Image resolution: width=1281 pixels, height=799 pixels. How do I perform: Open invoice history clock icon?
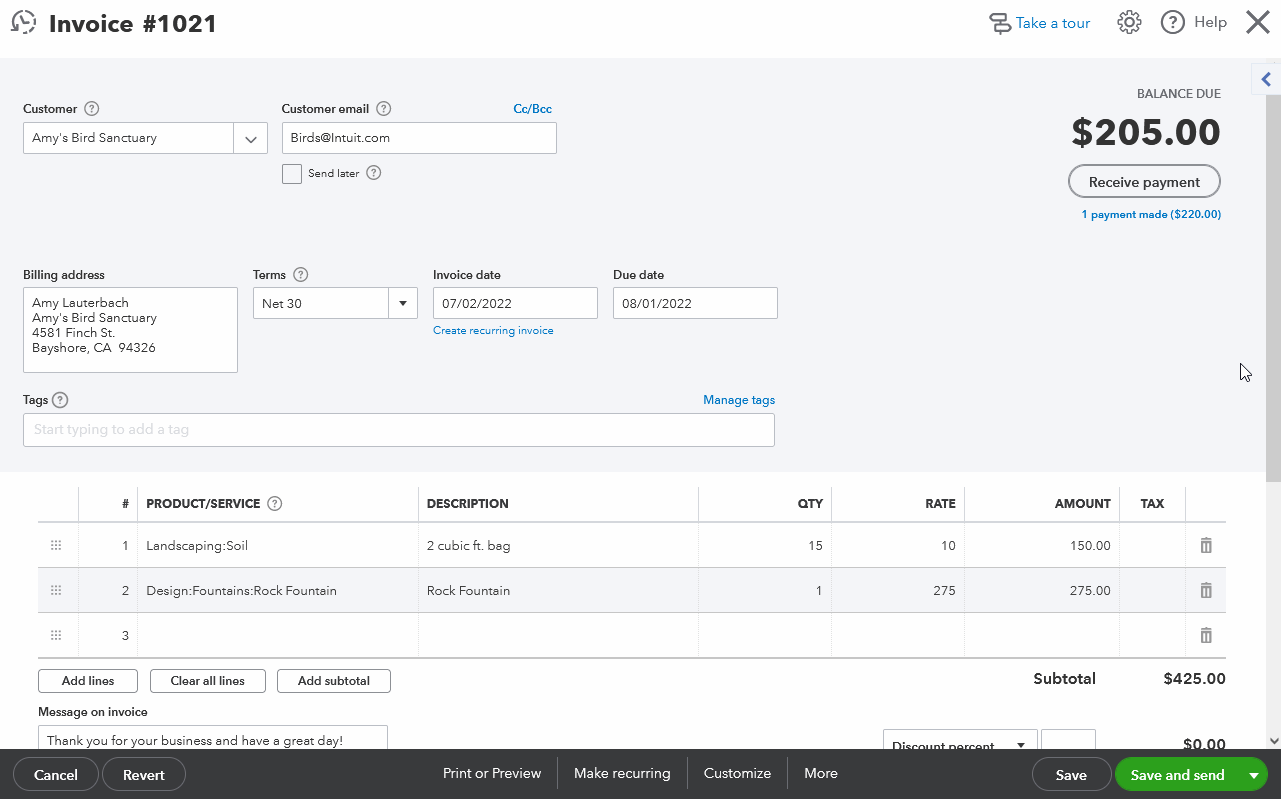24,23
